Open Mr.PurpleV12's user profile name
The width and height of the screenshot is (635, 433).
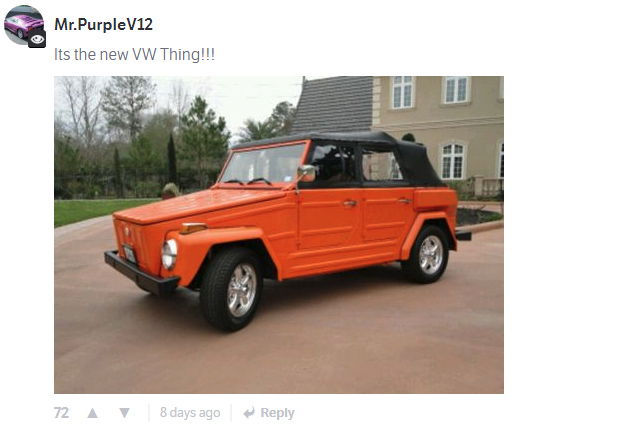103,24
